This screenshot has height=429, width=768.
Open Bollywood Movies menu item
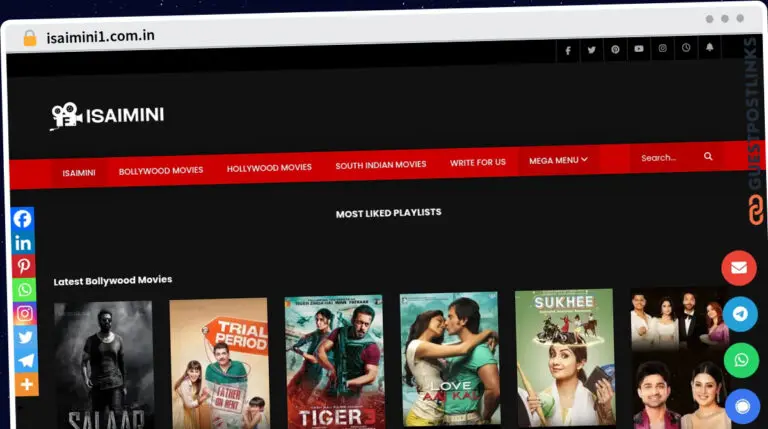[x=161, y=170]
